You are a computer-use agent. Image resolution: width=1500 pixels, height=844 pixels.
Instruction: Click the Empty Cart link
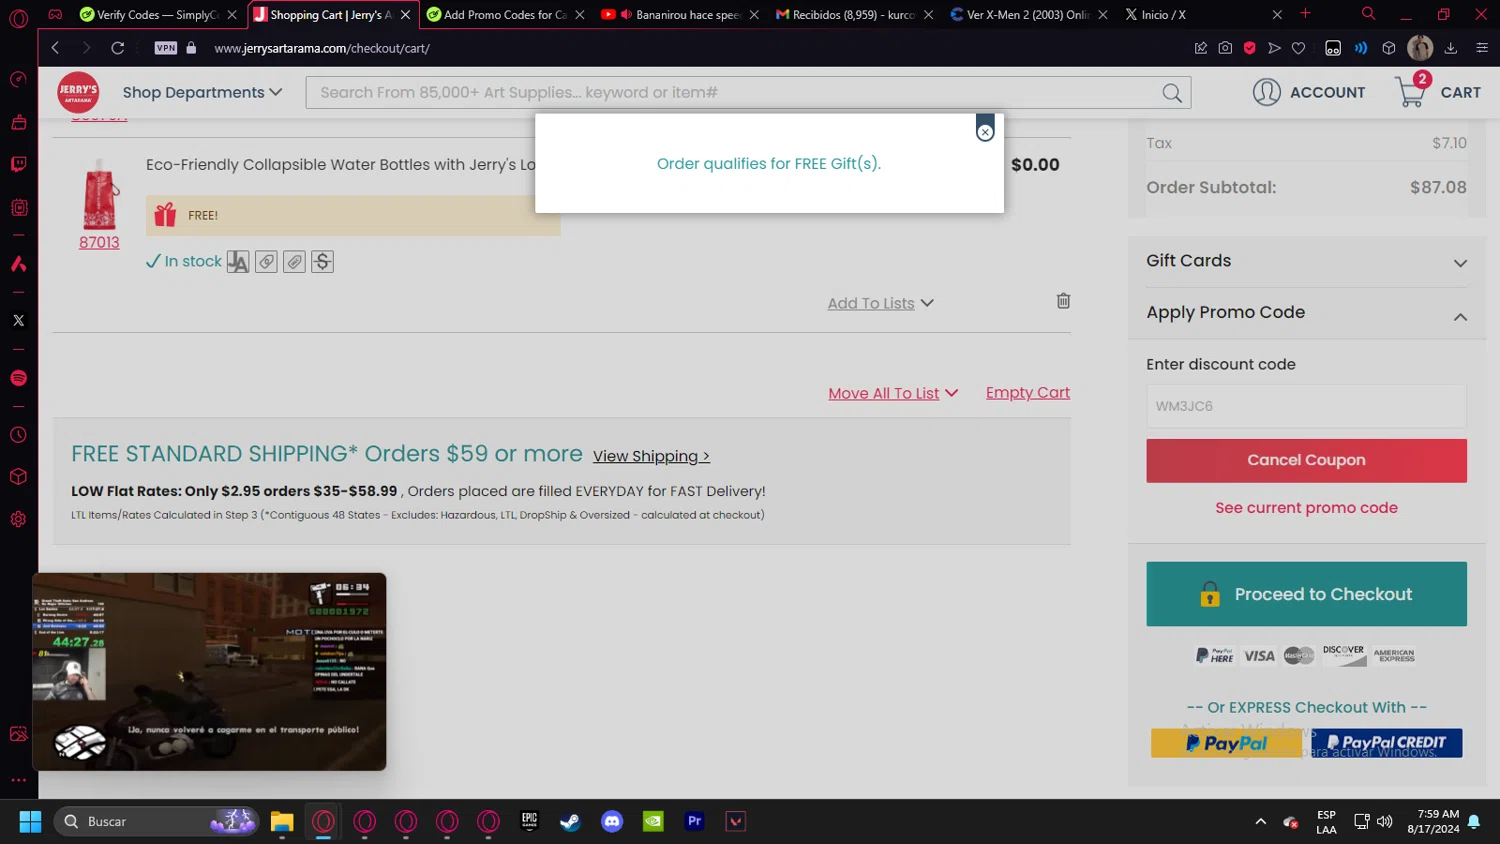pyautogui.click(x=1028, y=392)
